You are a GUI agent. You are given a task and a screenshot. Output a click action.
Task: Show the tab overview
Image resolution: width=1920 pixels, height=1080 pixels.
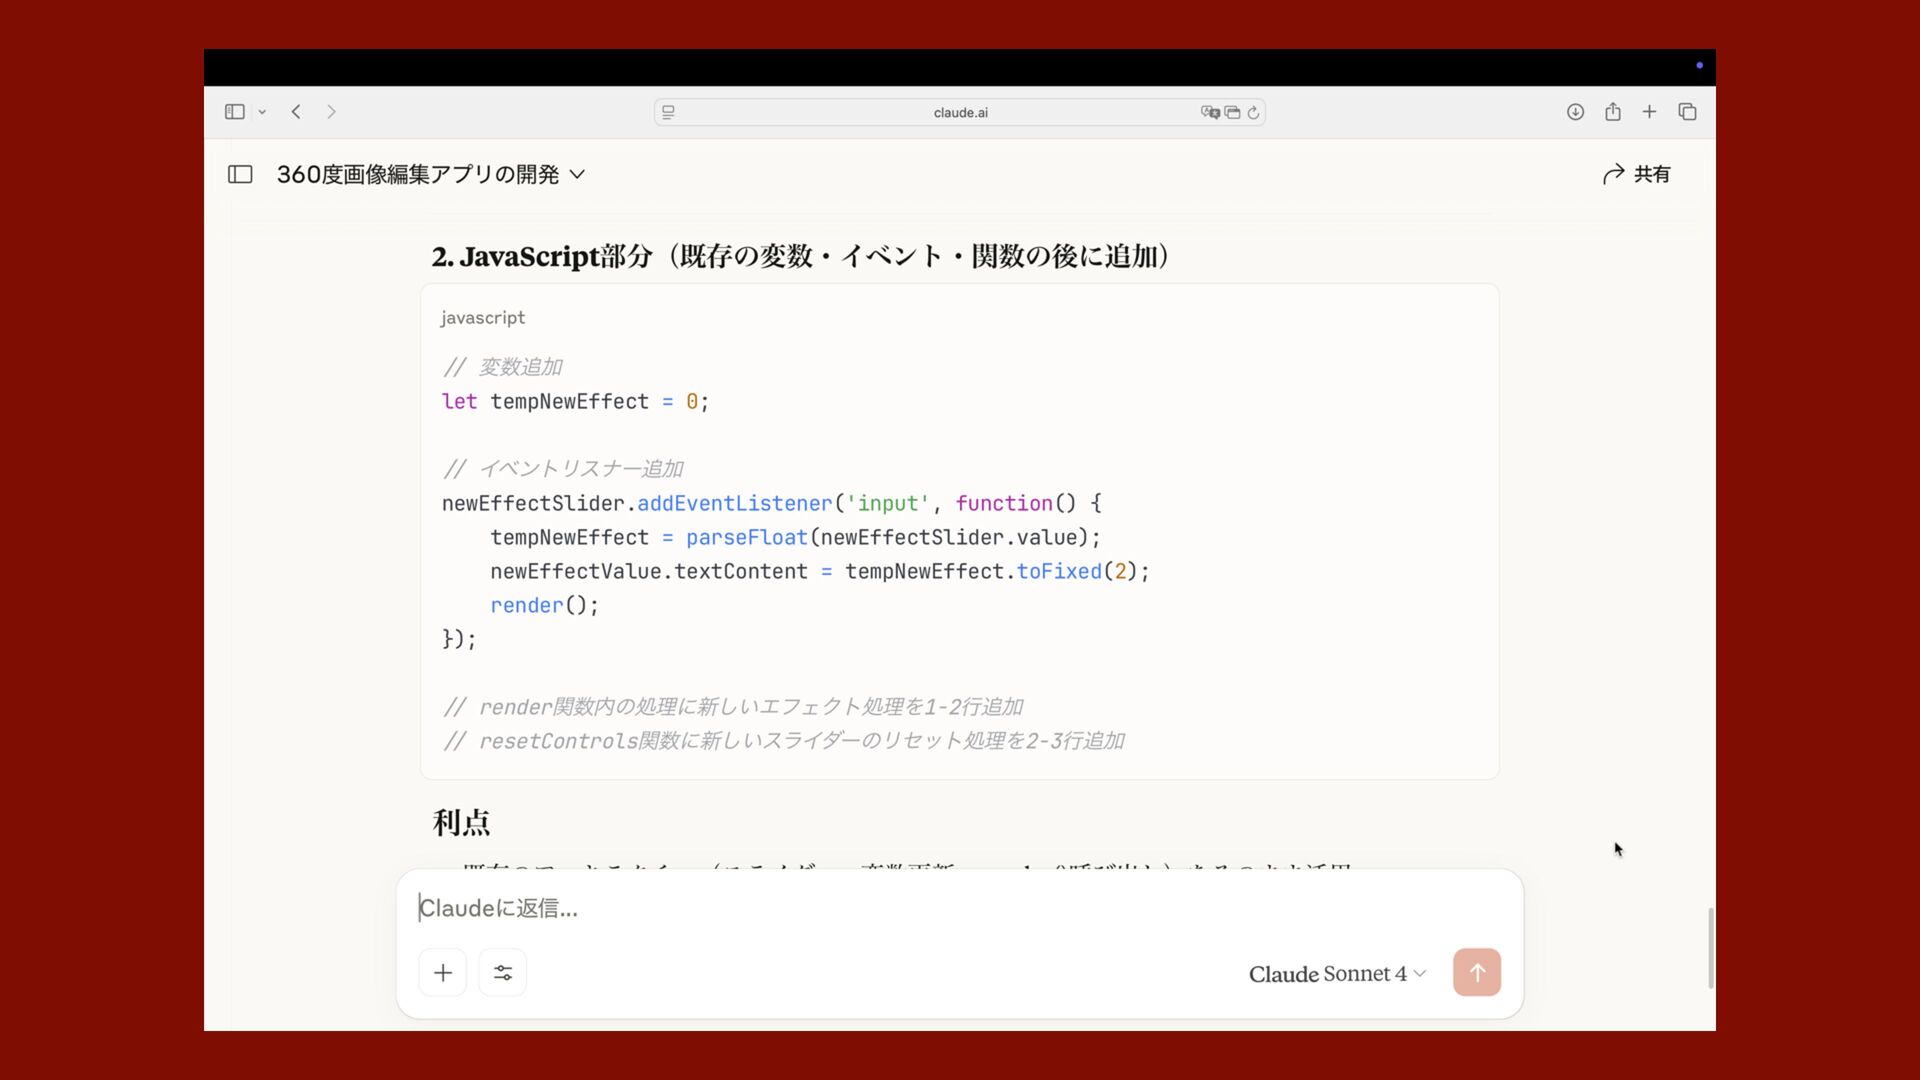point(1687,112)
